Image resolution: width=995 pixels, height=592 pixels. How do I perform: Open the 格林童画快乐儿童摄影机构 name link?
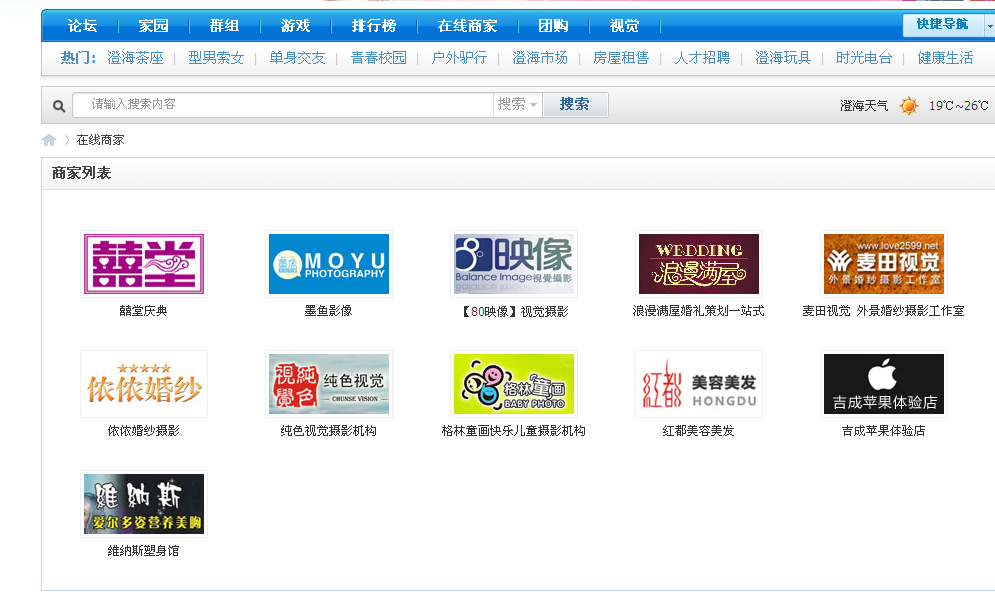coord(513,431)
